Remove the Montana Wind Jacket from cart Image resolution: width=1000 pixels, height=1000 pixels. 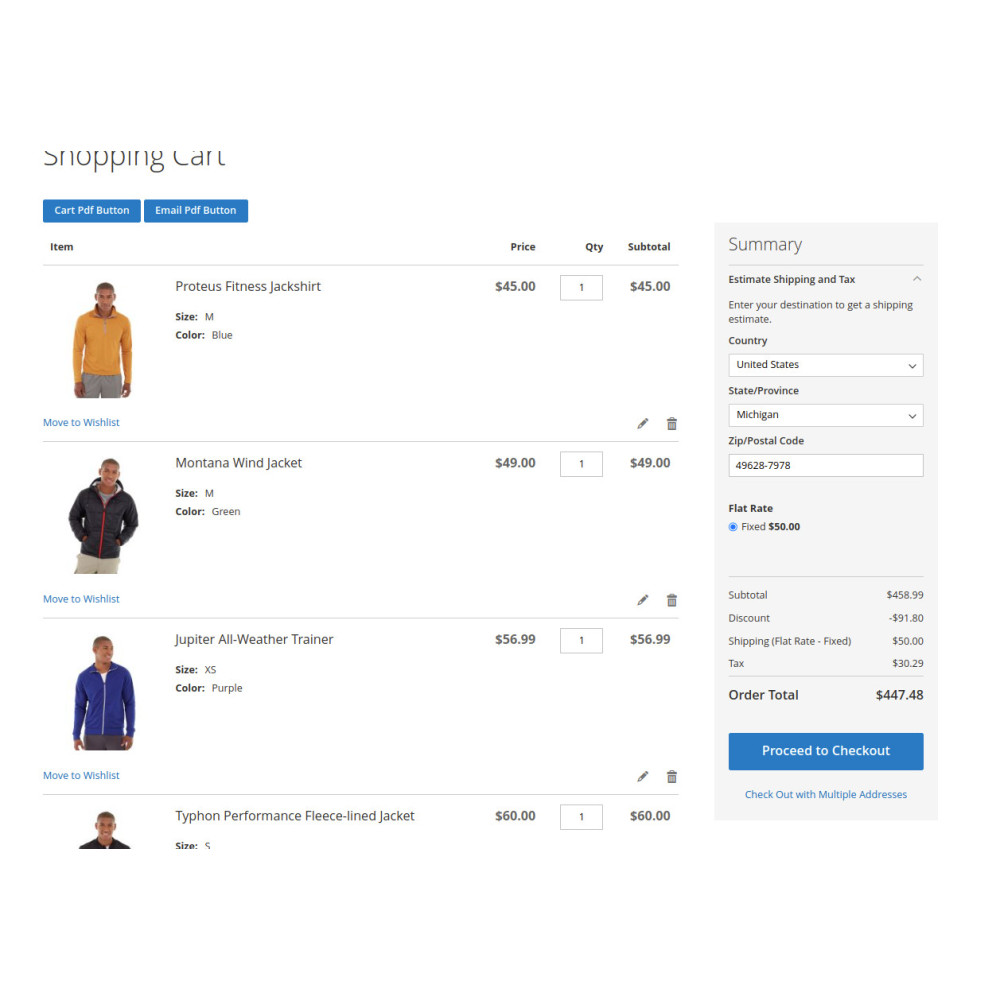[672, 600]
